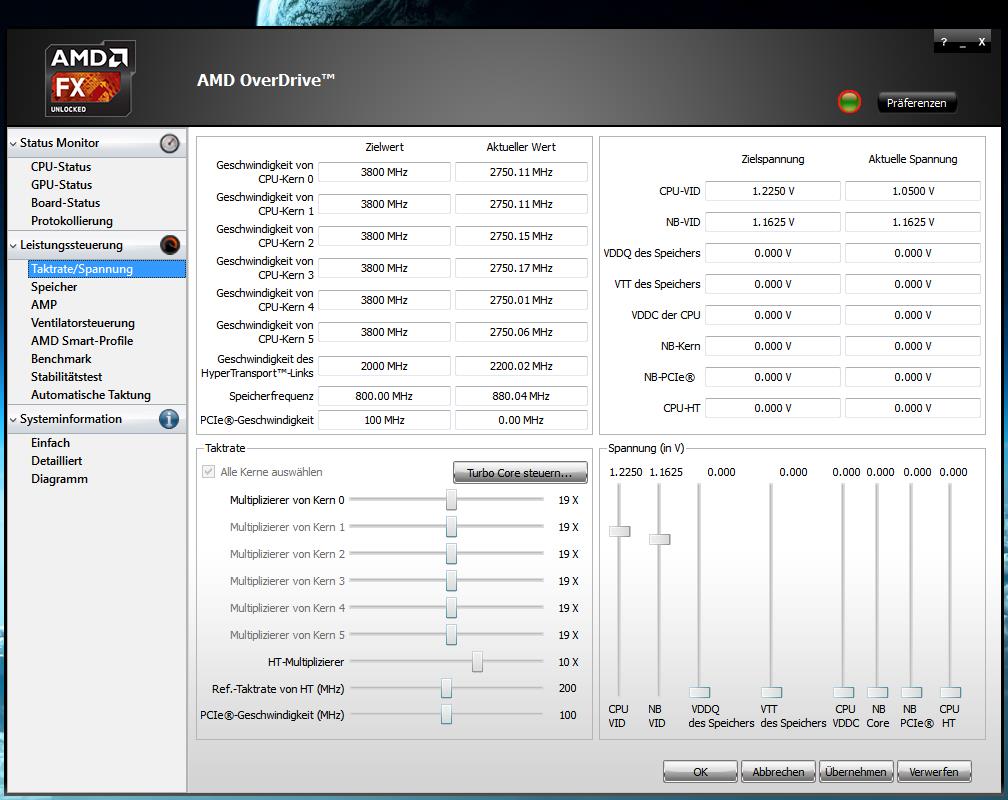Click Multiplizierer von Kern 0 slider handle

point(451,500)
